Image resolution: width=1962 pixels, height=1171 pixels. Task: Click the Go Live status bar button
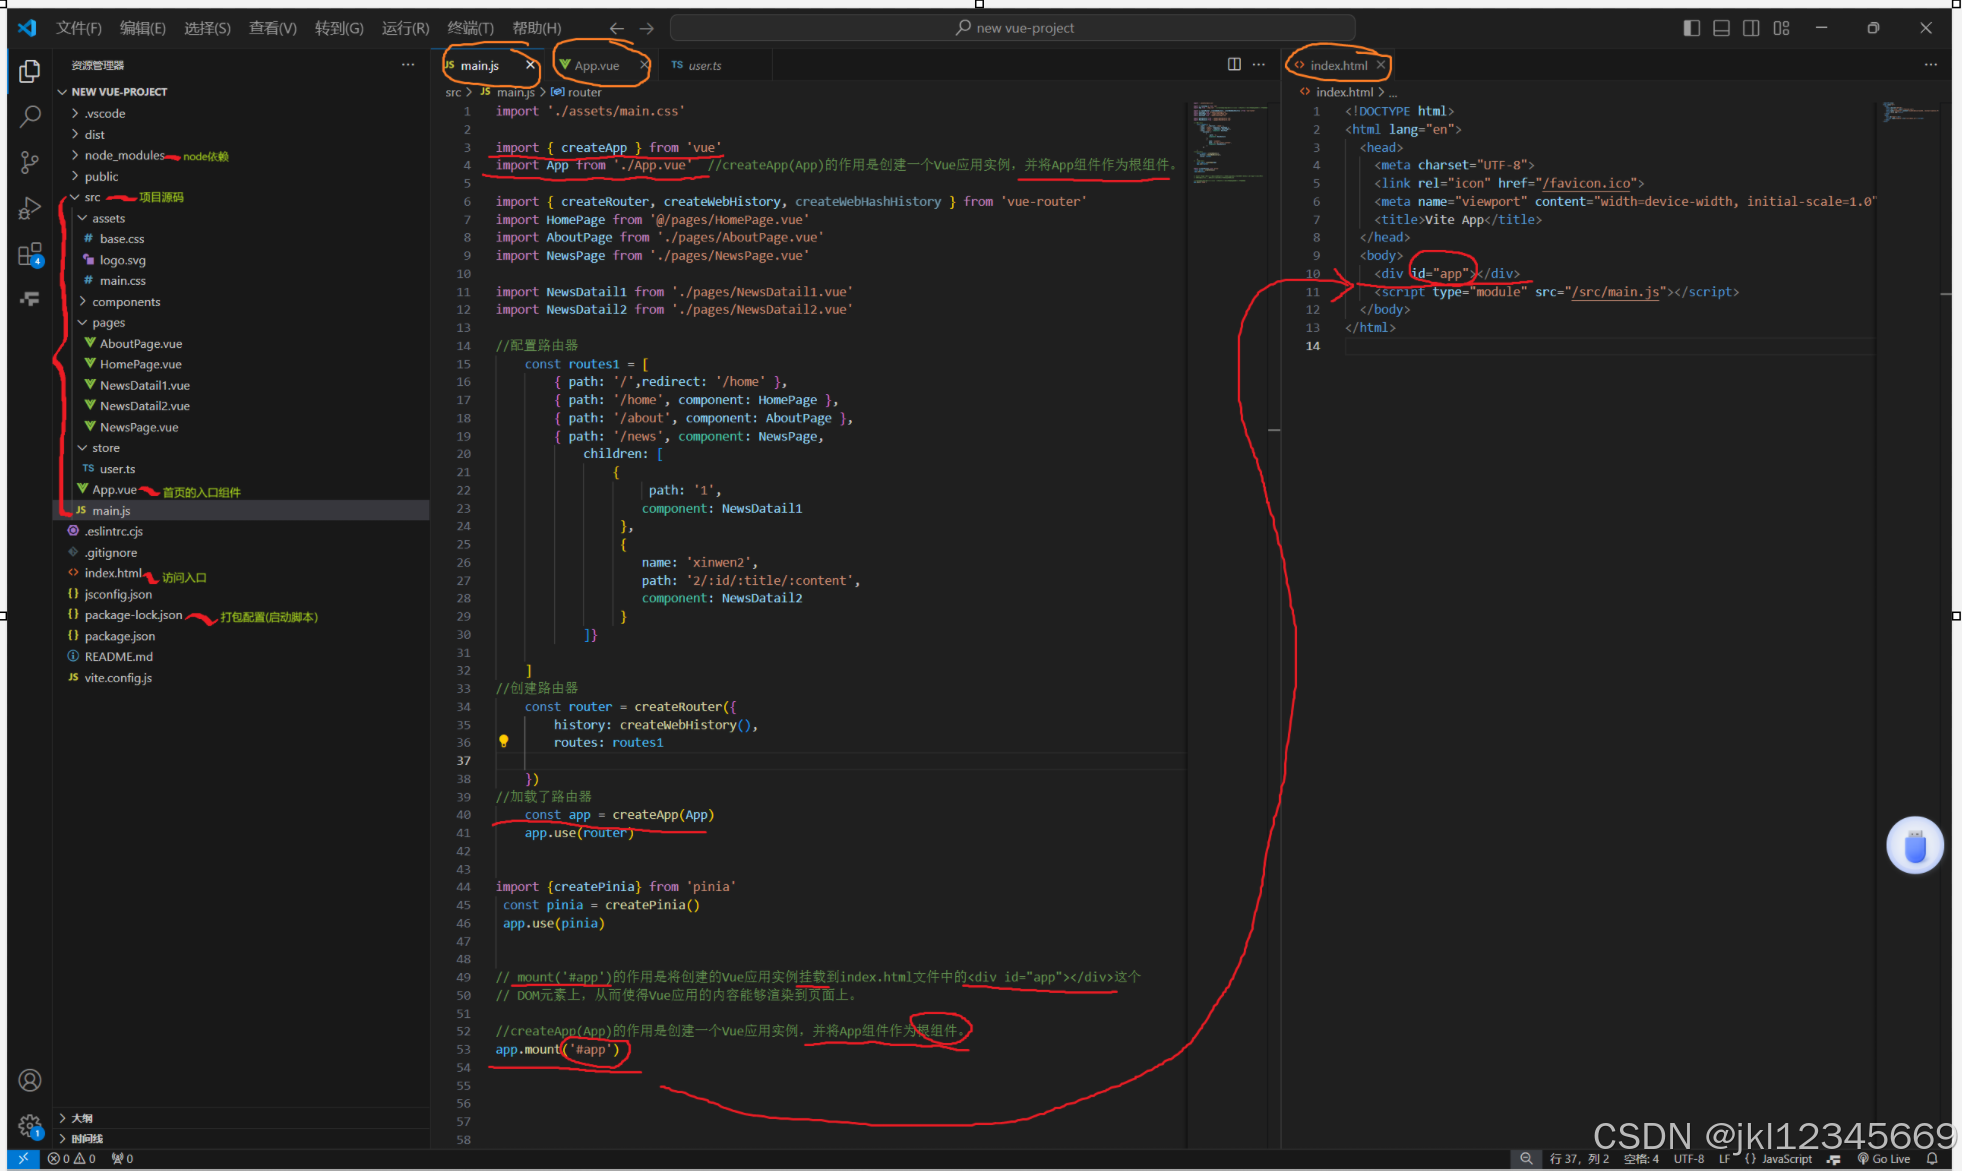(1884, 1159)
